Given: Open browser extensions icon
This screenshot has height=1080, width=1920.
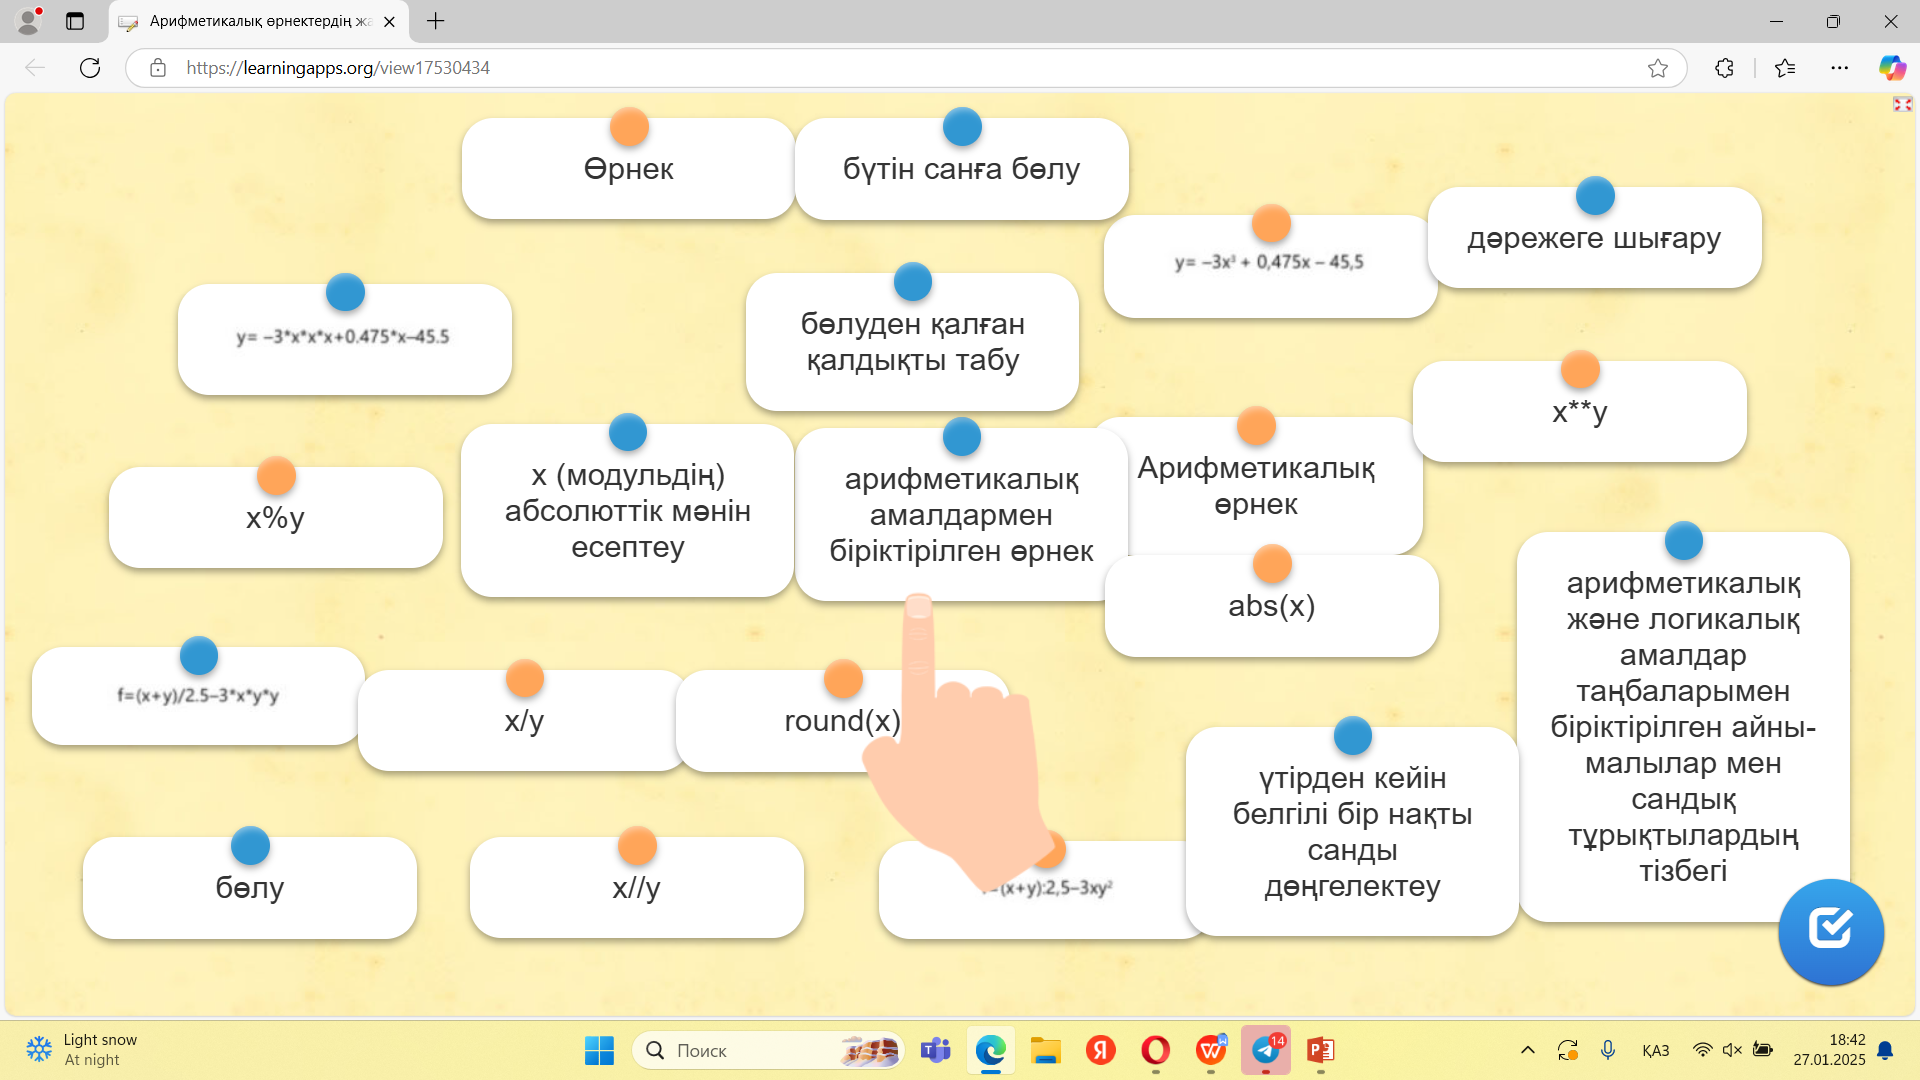Looking at the screenshot, I should point(1724,68).
